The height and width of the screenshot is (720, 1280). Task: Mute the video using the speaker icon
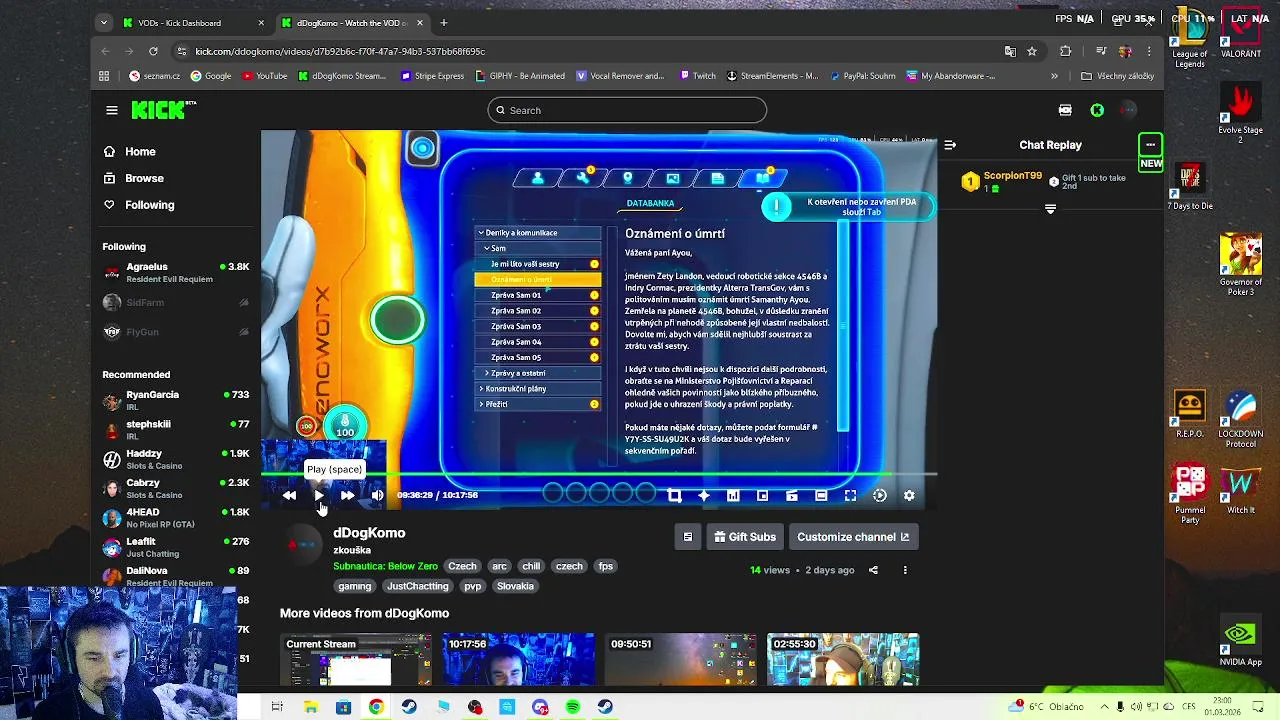(377, 495)
